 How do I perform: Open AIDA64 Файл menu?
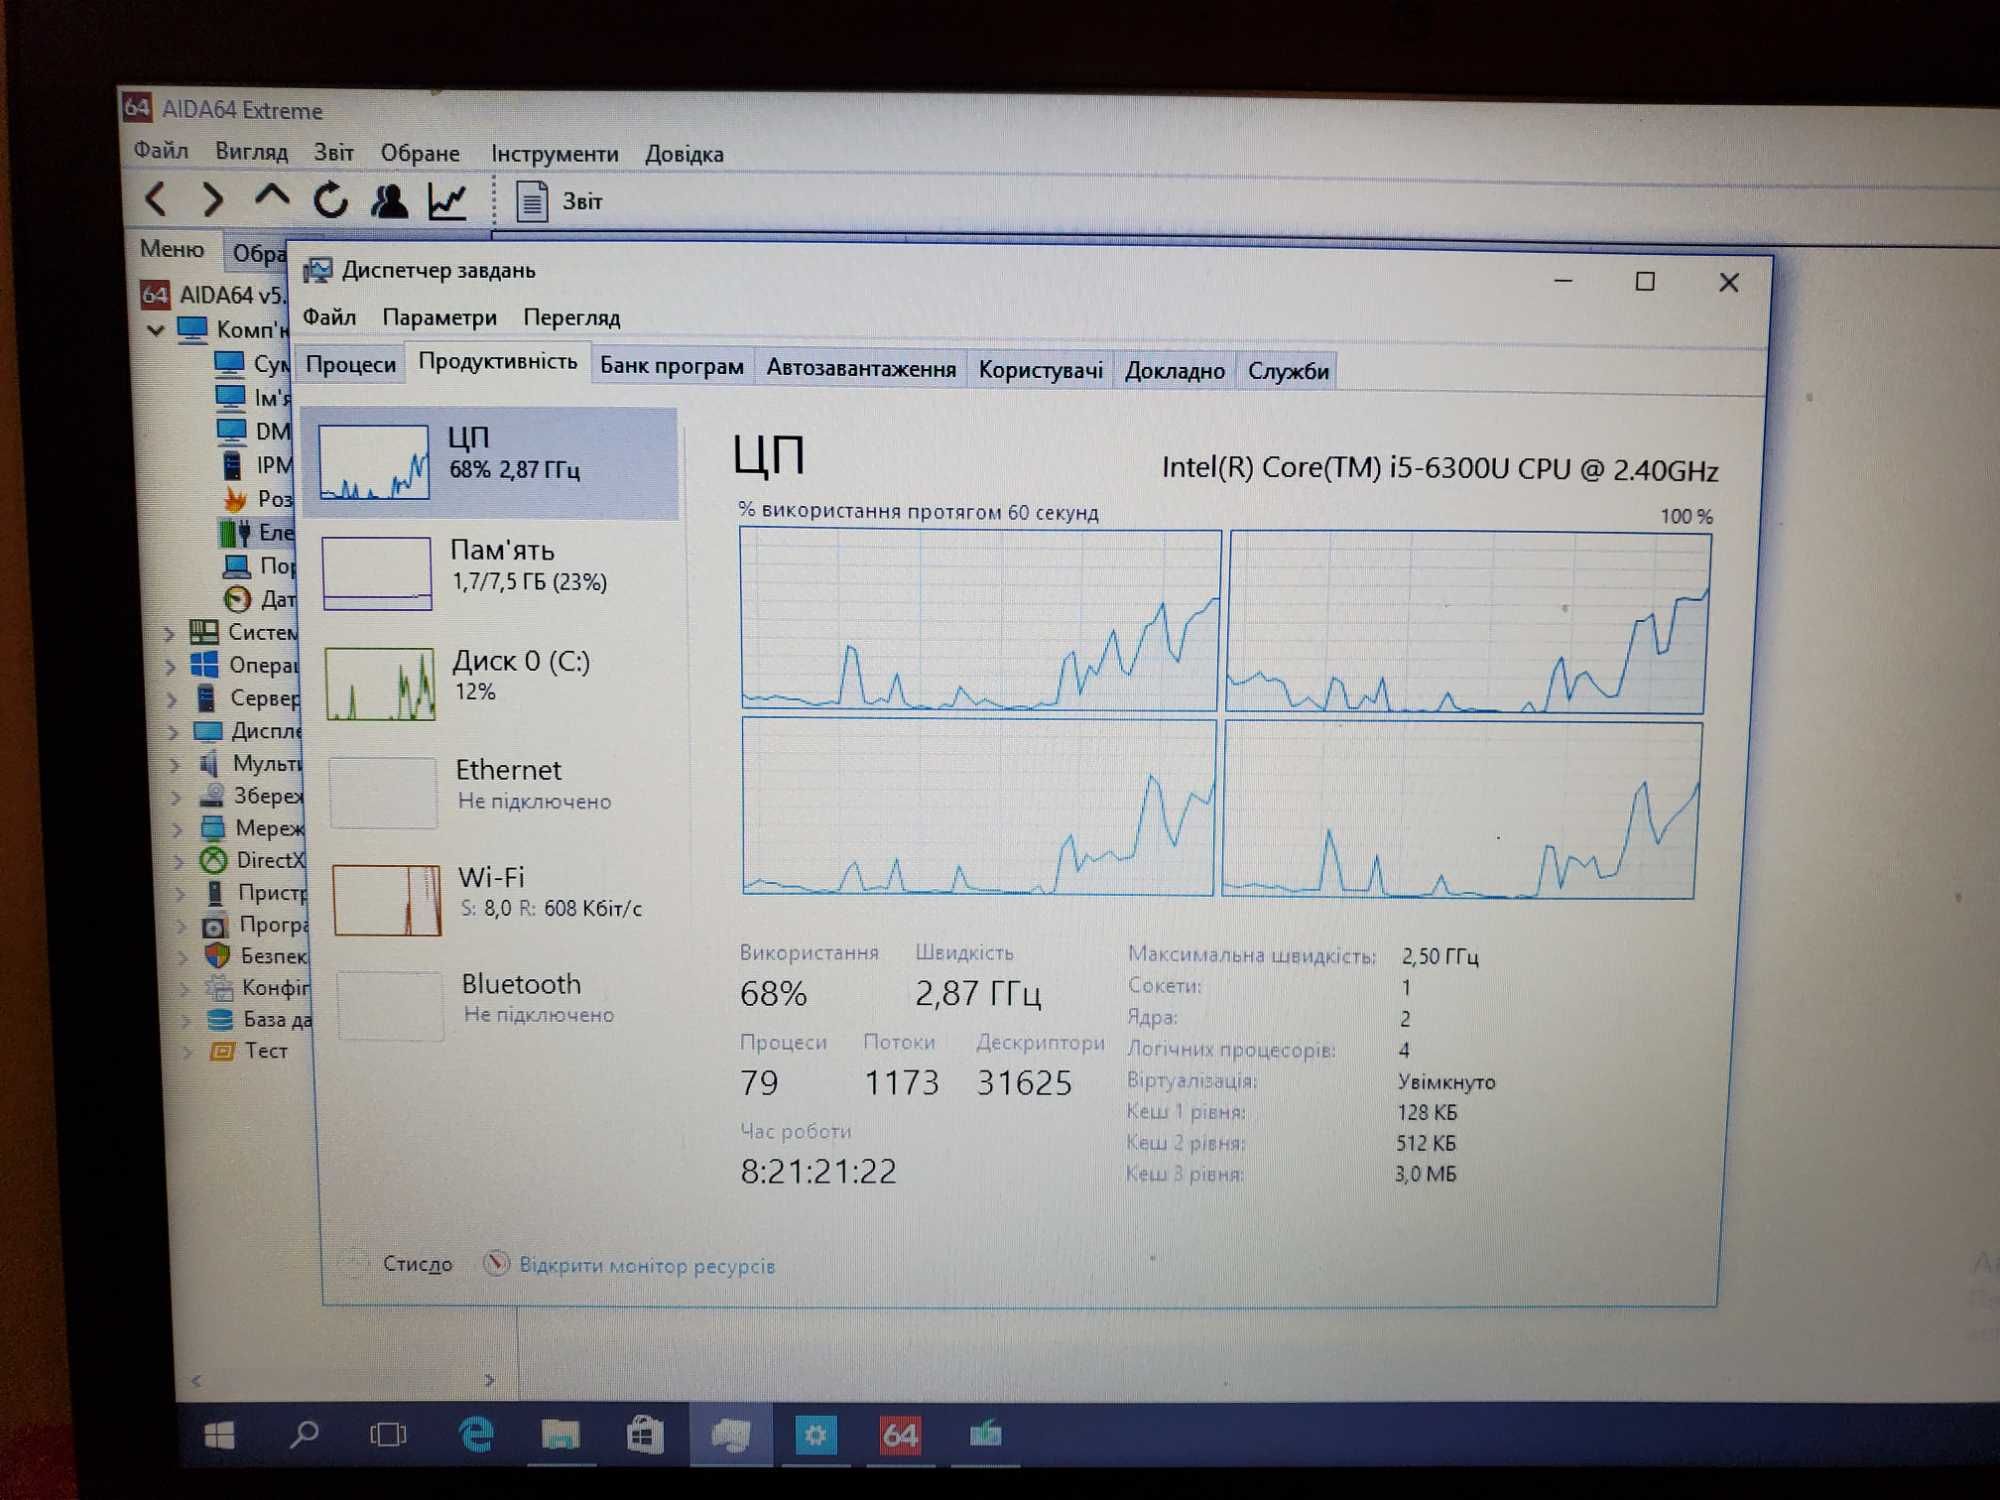pos(161,150)
